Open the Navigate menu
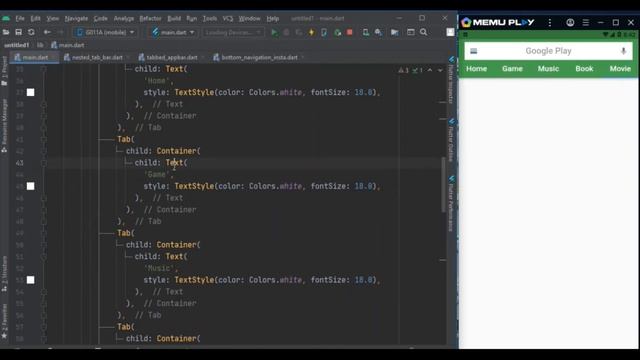The image size is (640, 360). 76,18
